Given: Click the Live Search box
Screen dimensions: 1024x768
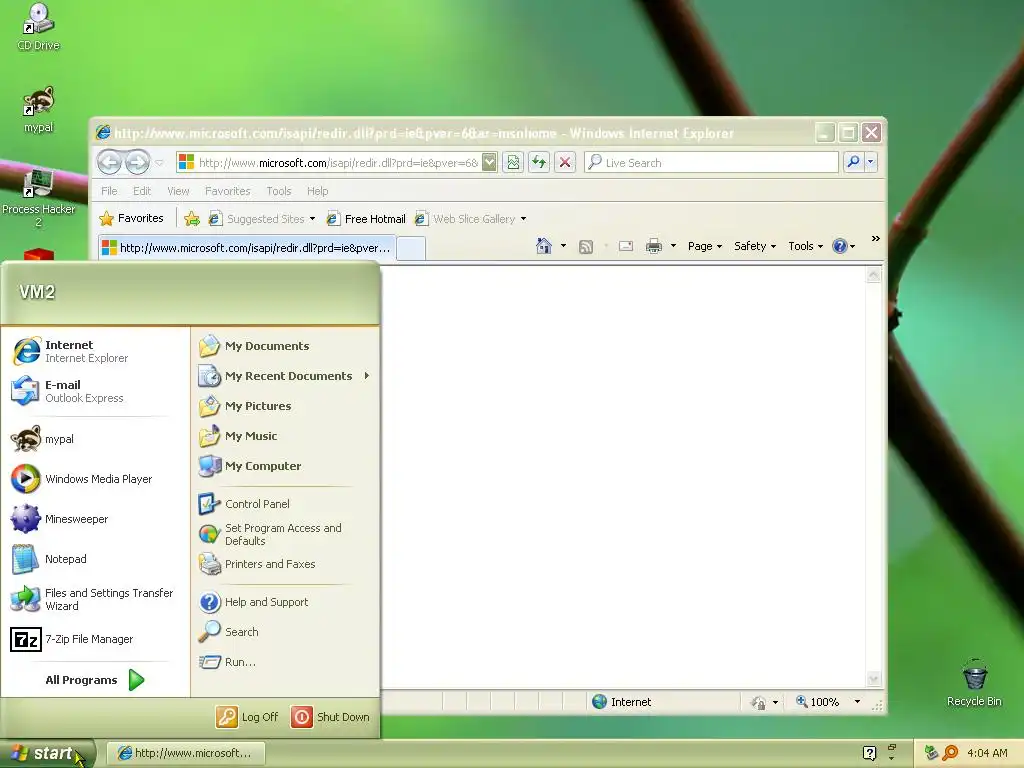Looking at the screenshot, I should pos(711,163).
